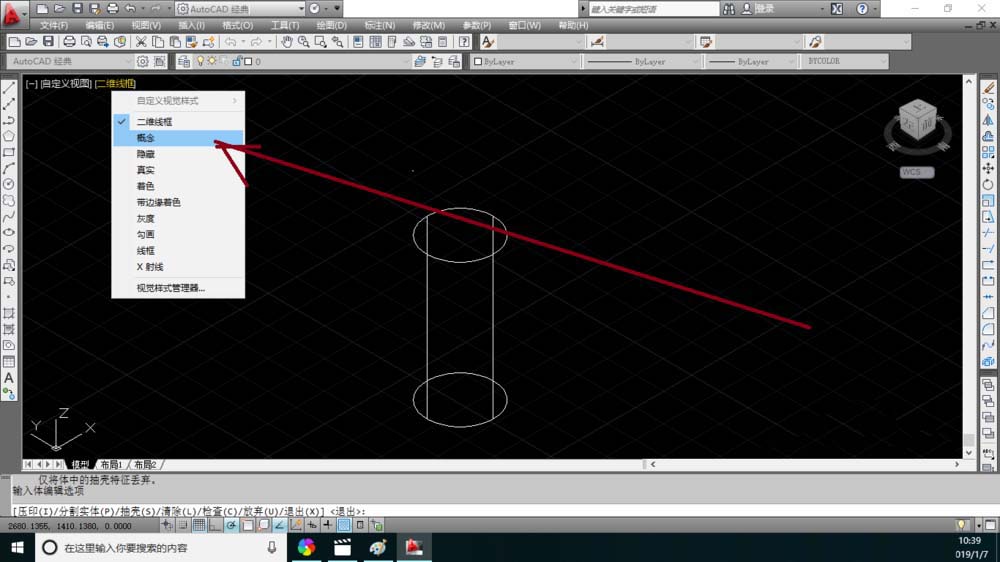This screenshot has width=1000, height=562.
Task: Toggle Ortho mode in status bar
Action: coord(215,526)
